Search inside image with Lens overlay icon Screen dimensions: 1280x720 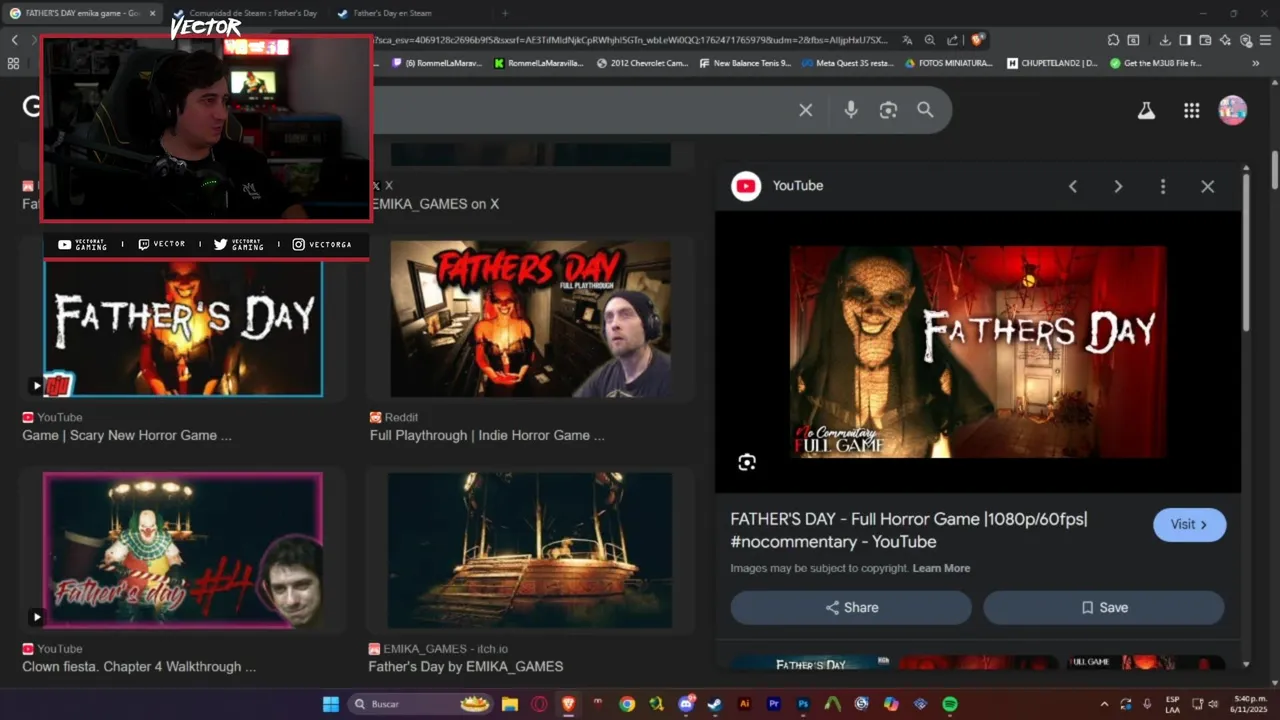747,462
